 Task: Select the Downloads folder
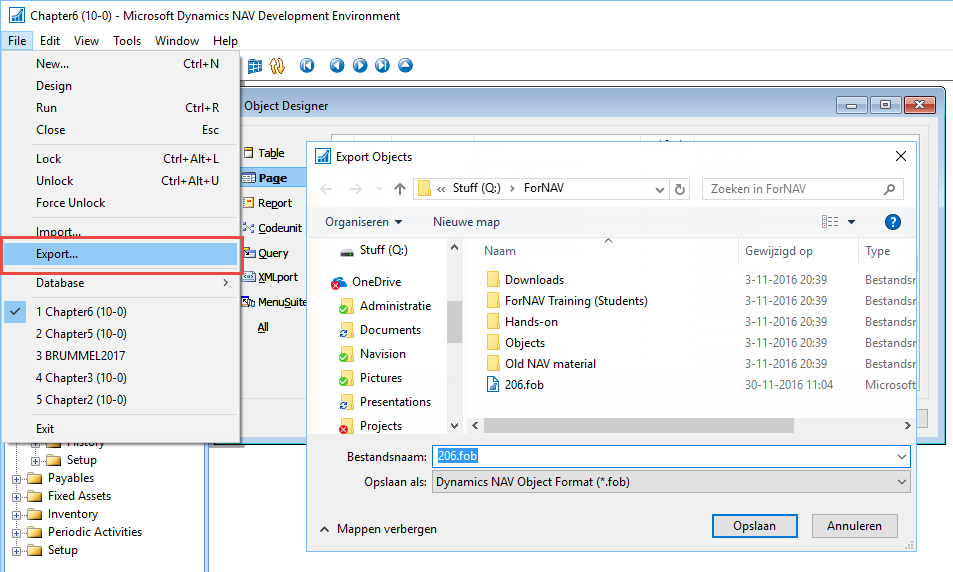click(x=534, y=280)
